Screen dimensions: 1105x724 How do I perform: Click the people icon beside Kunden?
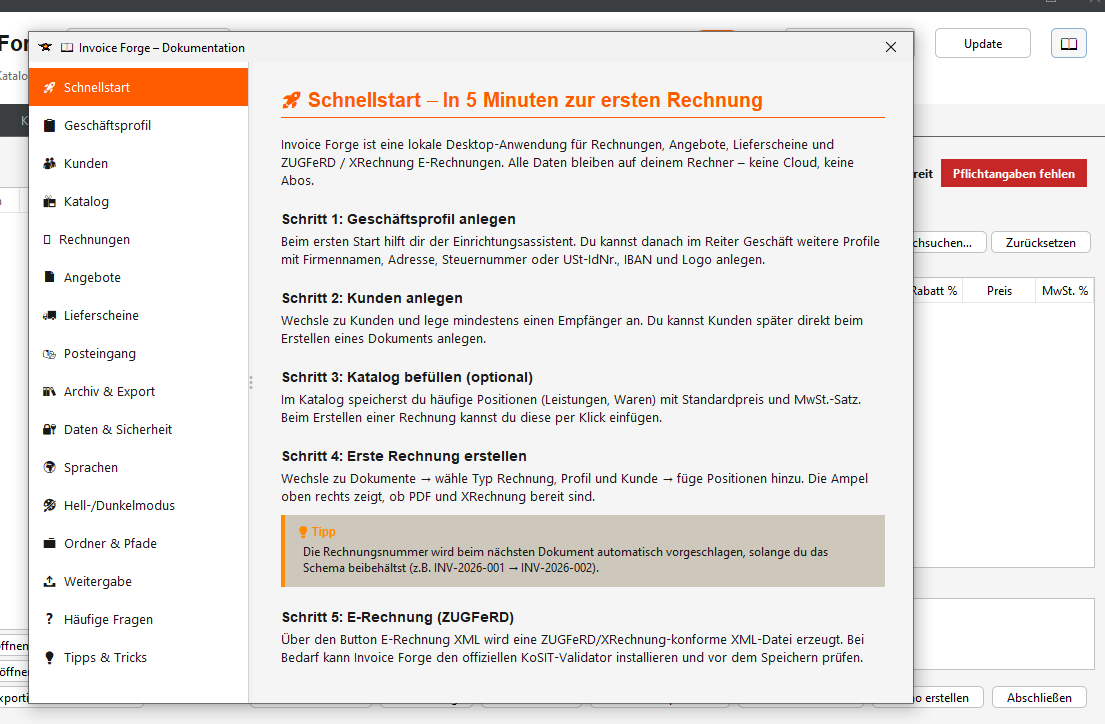(x=49, y=164)
